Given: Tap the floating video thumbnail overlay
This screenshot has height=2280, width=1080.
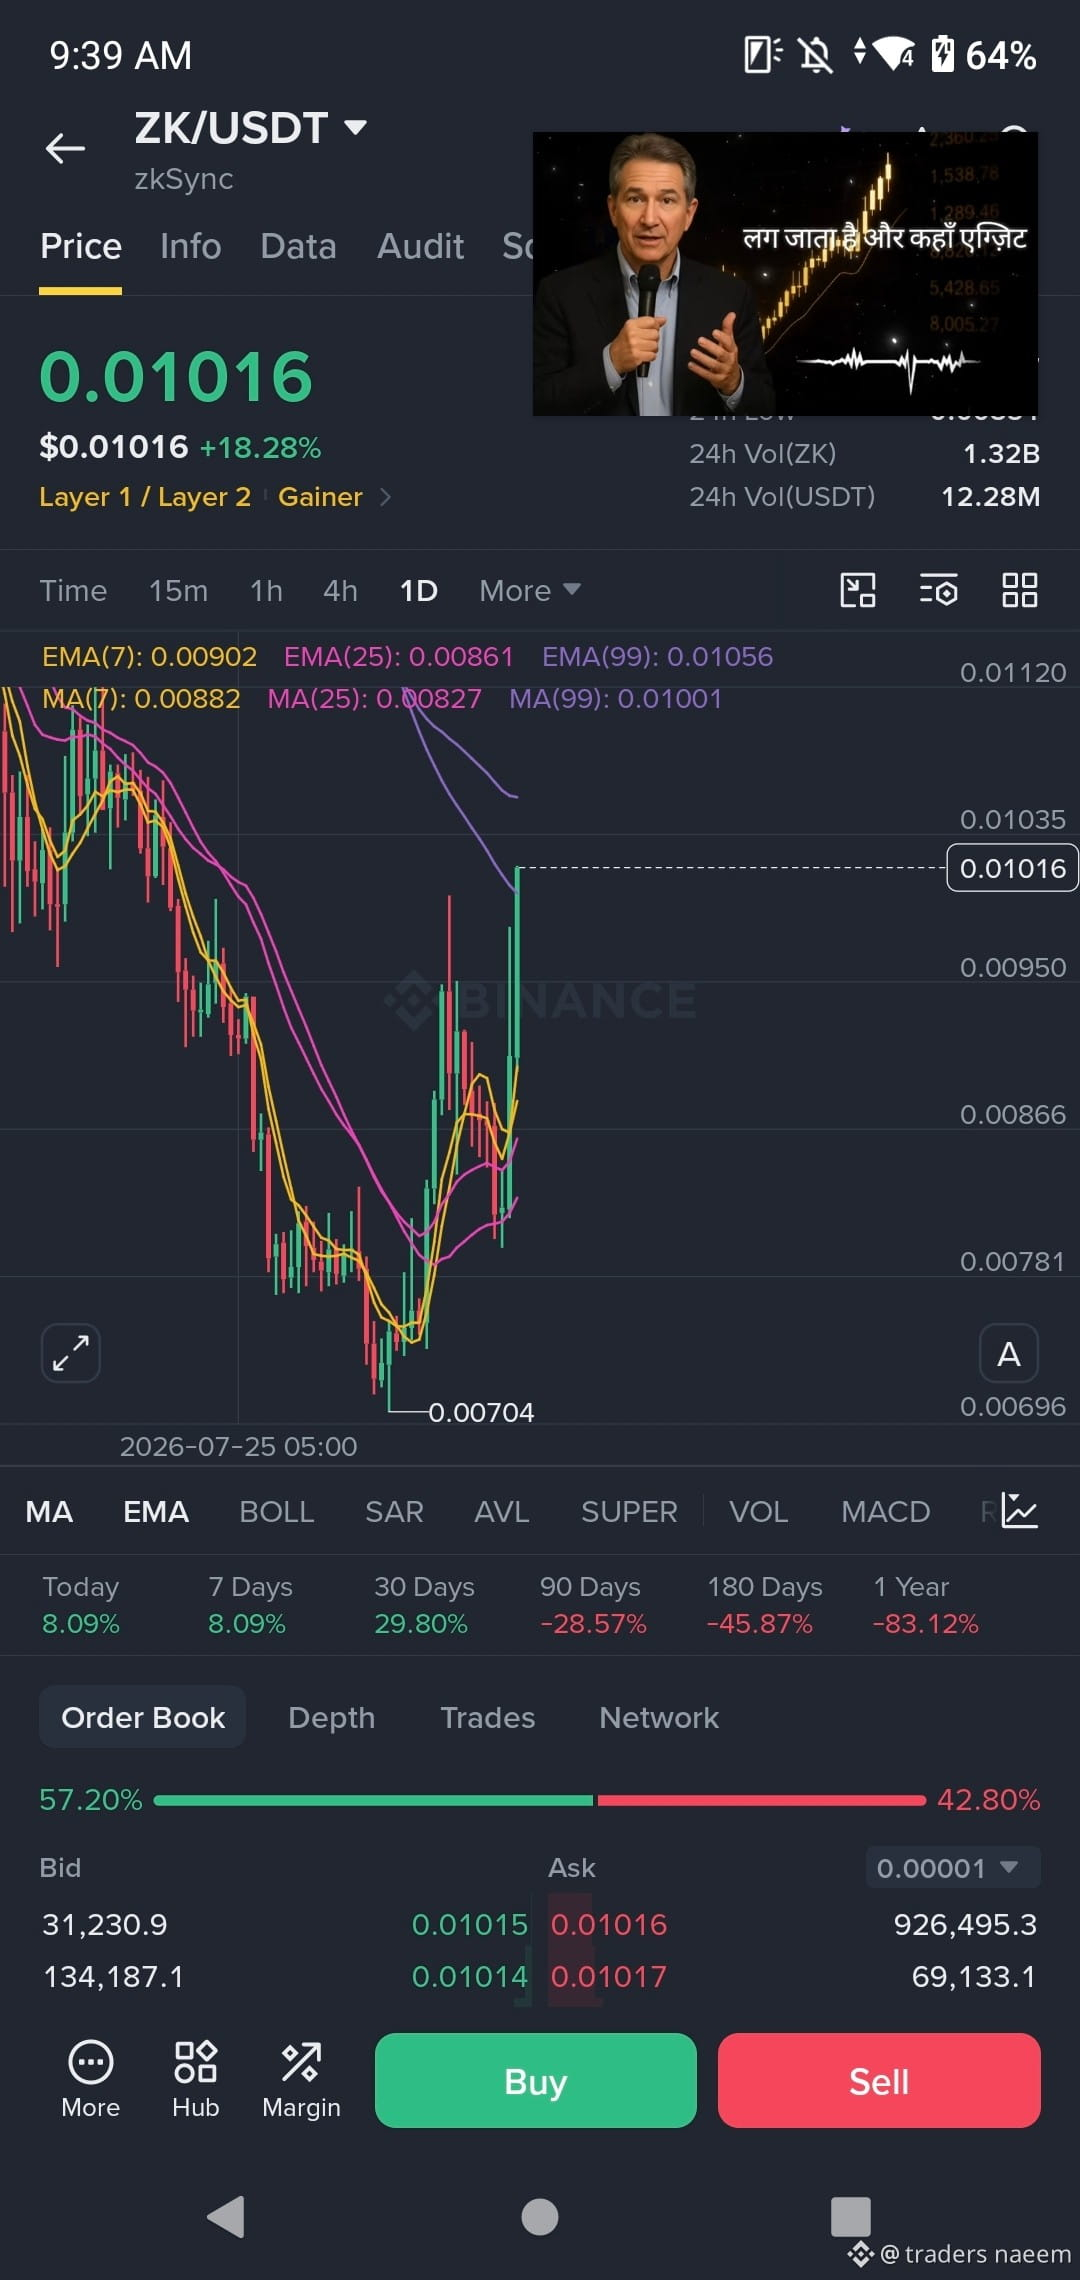Looking at the screenshot, I should coord(785,273).
